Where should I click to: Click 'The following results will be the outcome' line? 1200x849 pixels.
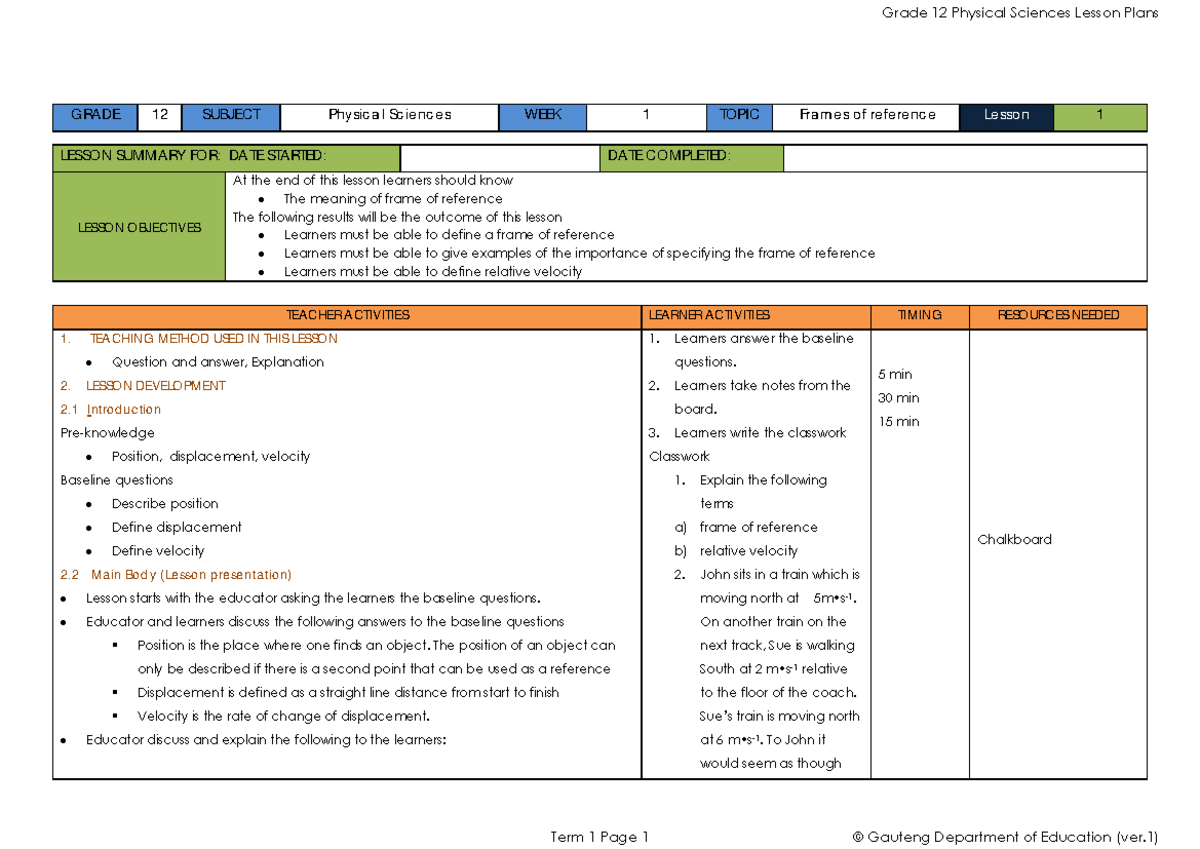click(x=397, y=217)
